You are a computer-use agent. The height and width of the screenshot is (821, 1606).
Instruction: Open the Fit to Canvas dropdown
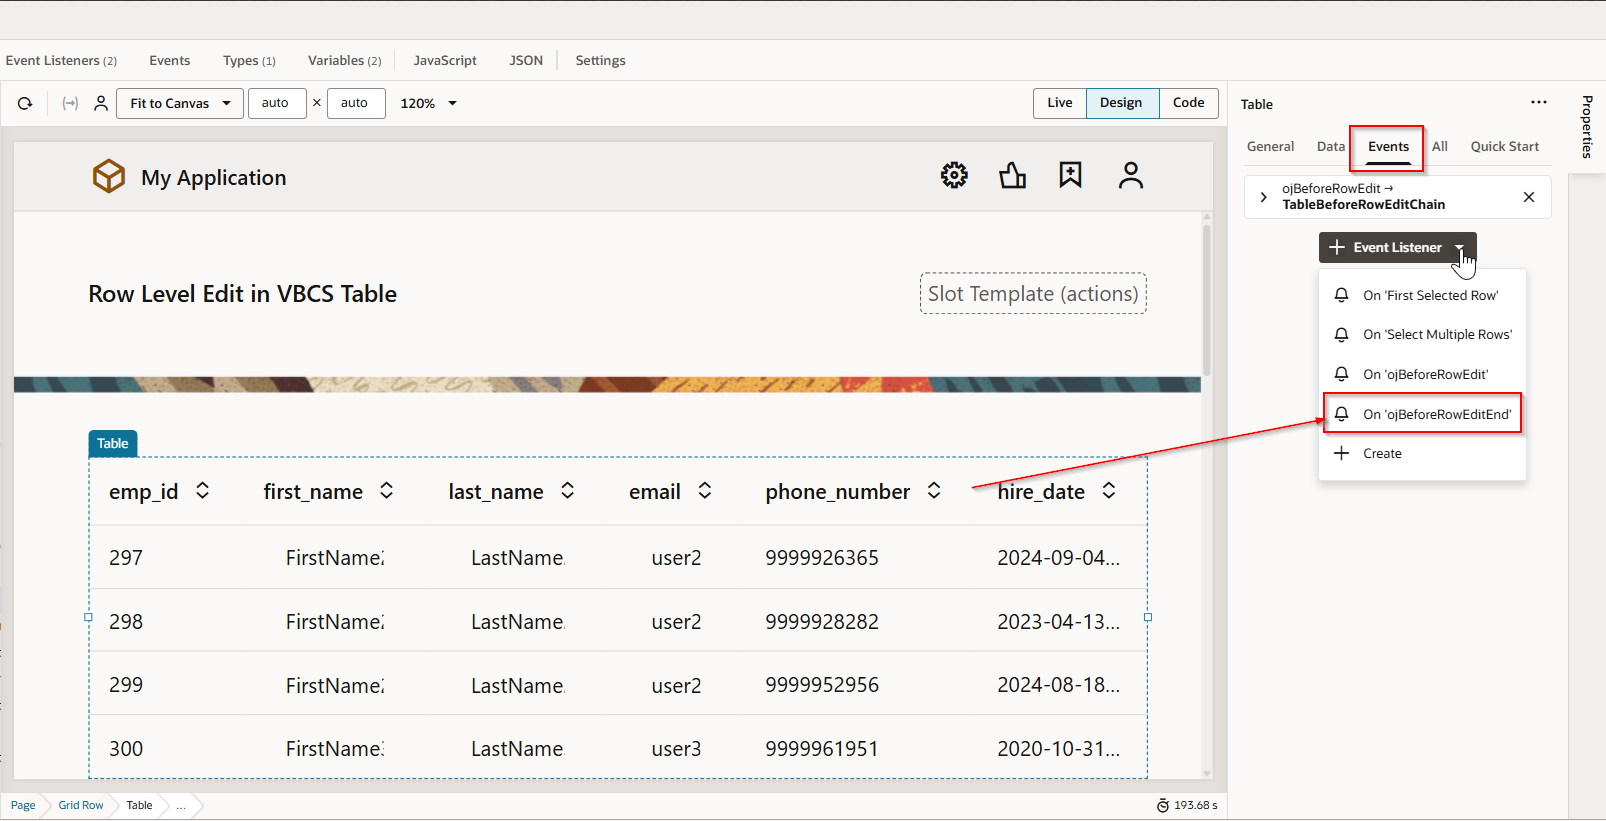(x=180, y=103)
